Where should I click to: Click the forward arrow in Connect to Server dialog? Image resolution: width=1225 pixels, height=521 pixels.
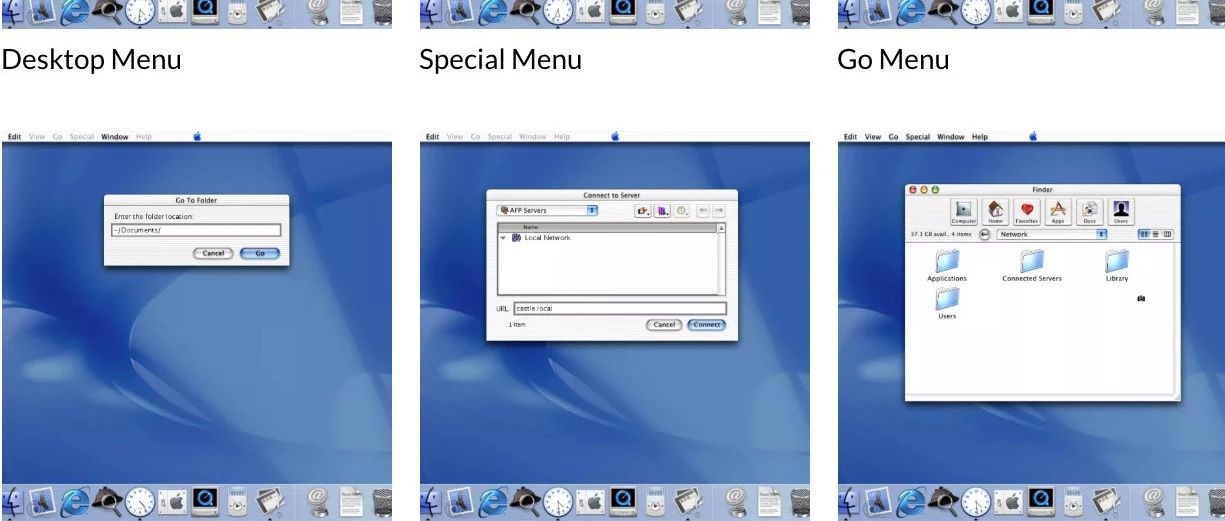[x=718, y=211]
